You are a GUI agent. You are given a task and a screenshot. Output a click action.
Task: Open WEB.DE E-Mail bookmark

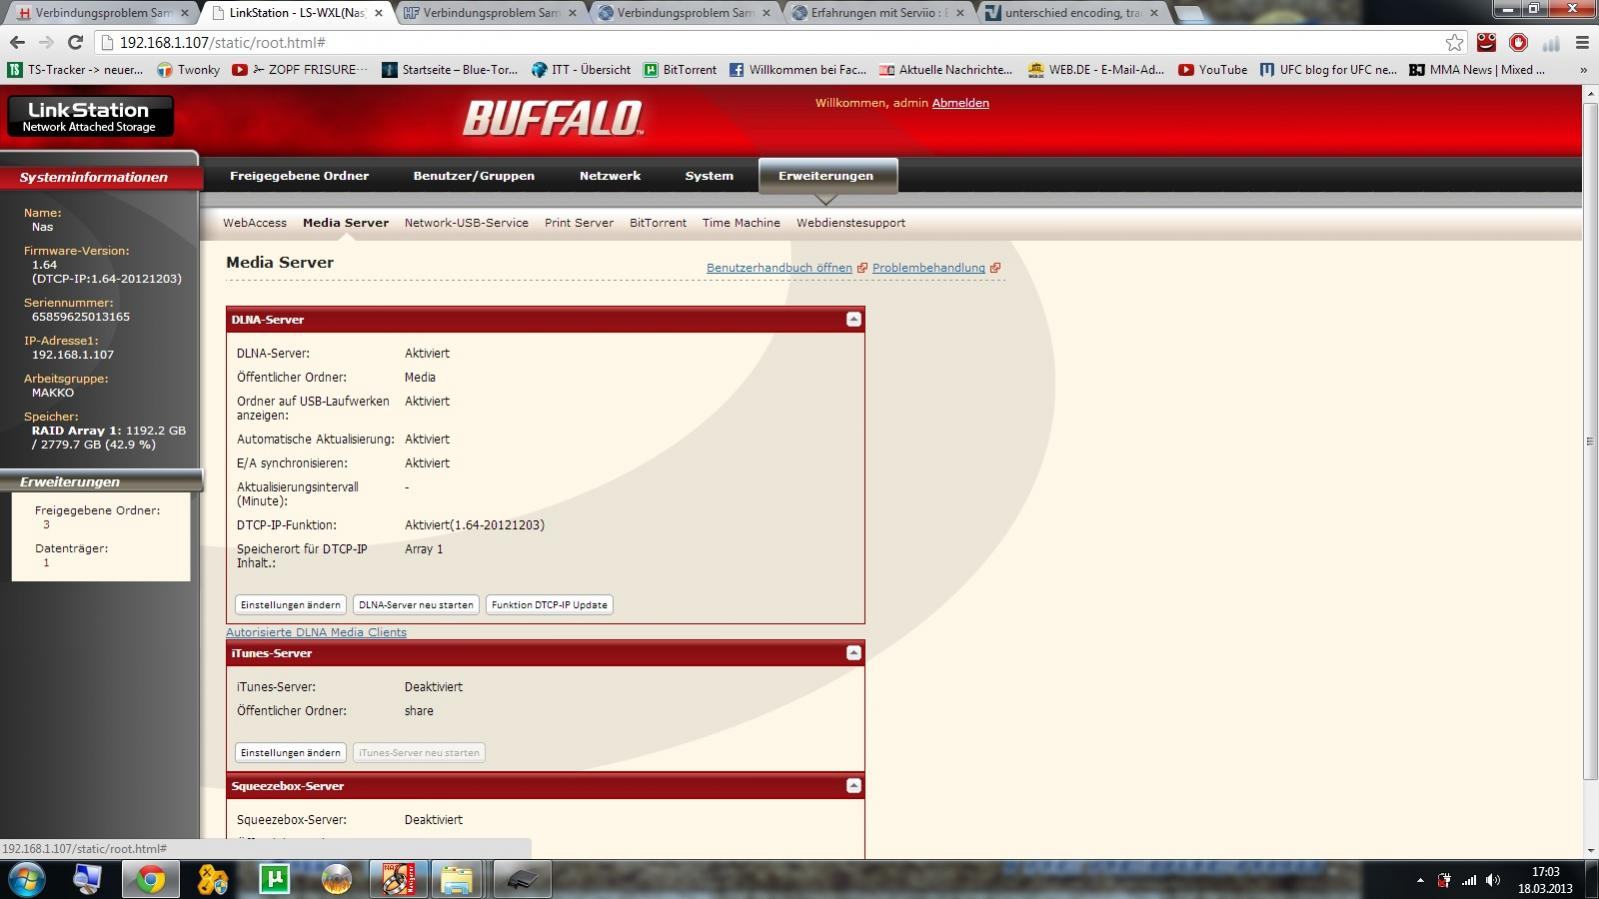1096,70
